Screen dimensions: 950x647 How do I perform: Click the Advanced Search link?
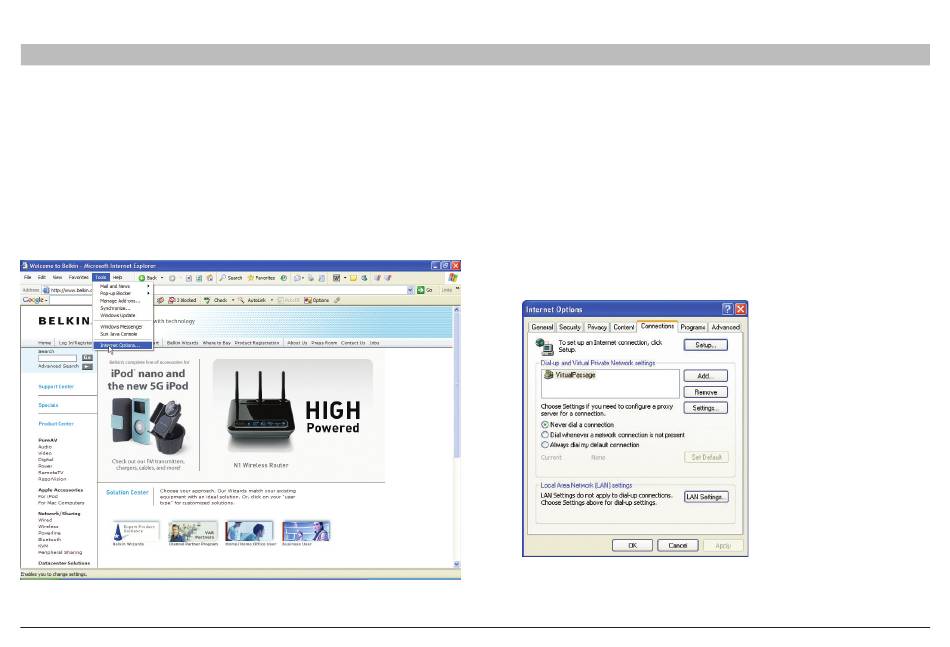point(58,366)
